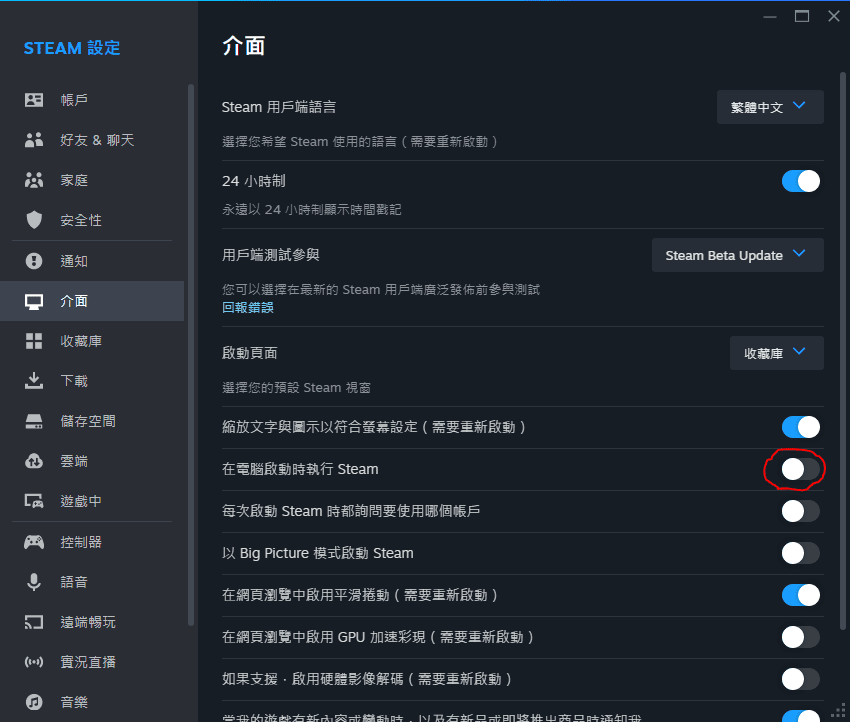Enable 以 Big Picture 模式啟動 Steam

coord(800,553)
